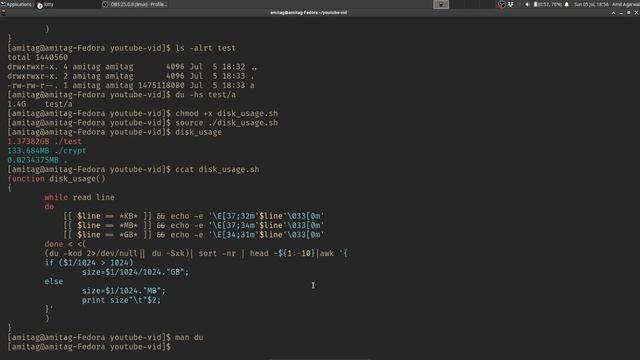Screen dimensions: 640x360
Task: Minimize the terminal window
Action: pos(621,13)
